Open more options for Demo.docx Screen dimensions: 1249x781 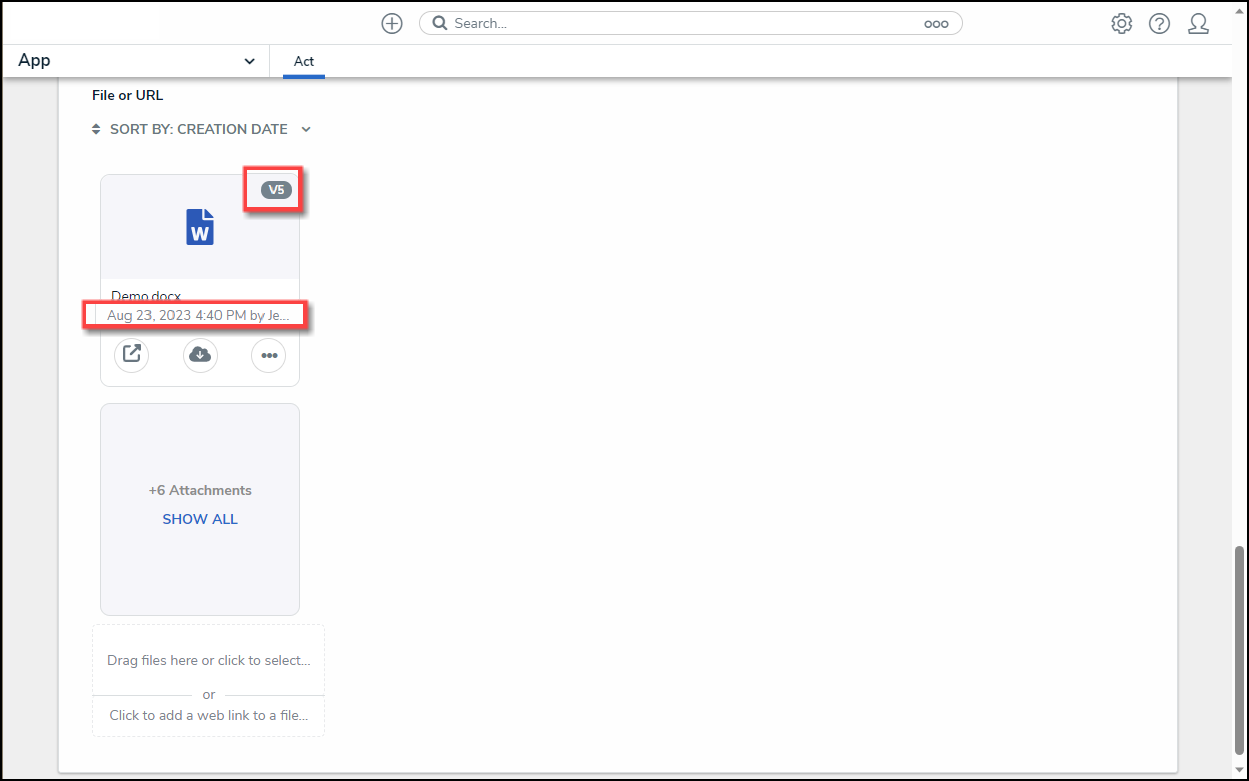268,354
